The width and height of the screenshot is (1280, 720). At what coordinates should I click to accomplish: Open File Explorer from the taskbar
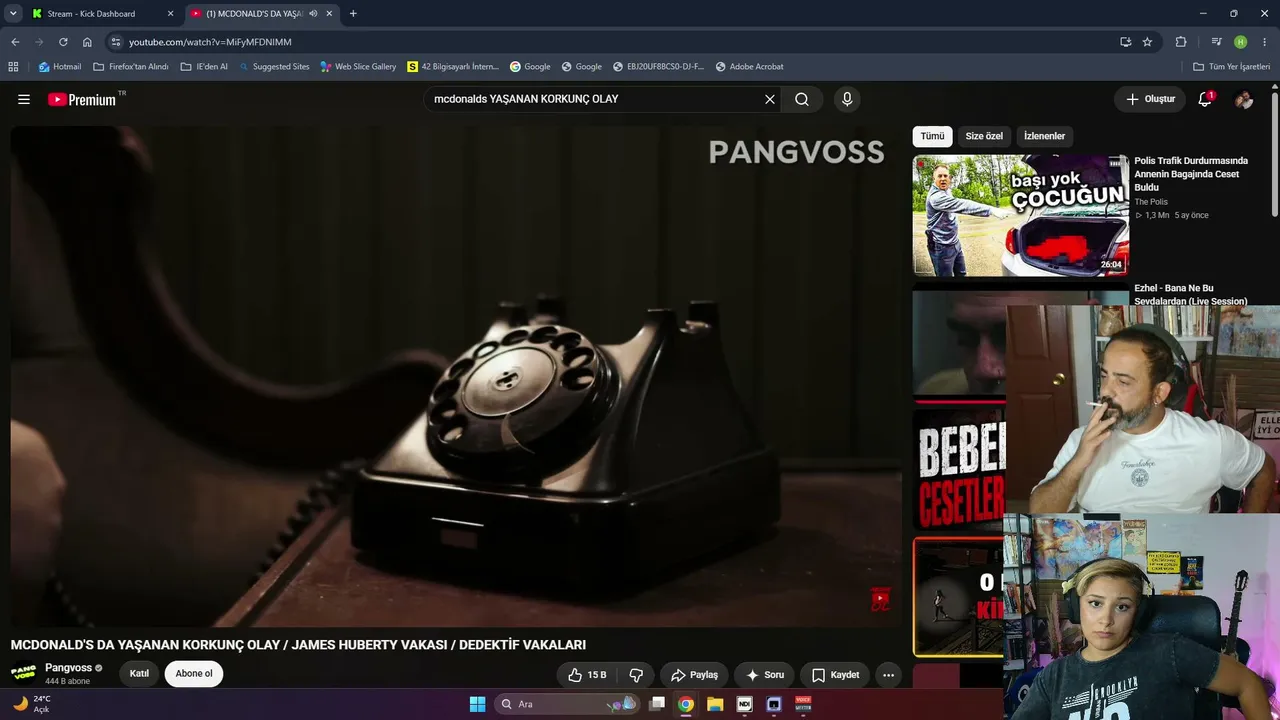(x=715, y=704)
